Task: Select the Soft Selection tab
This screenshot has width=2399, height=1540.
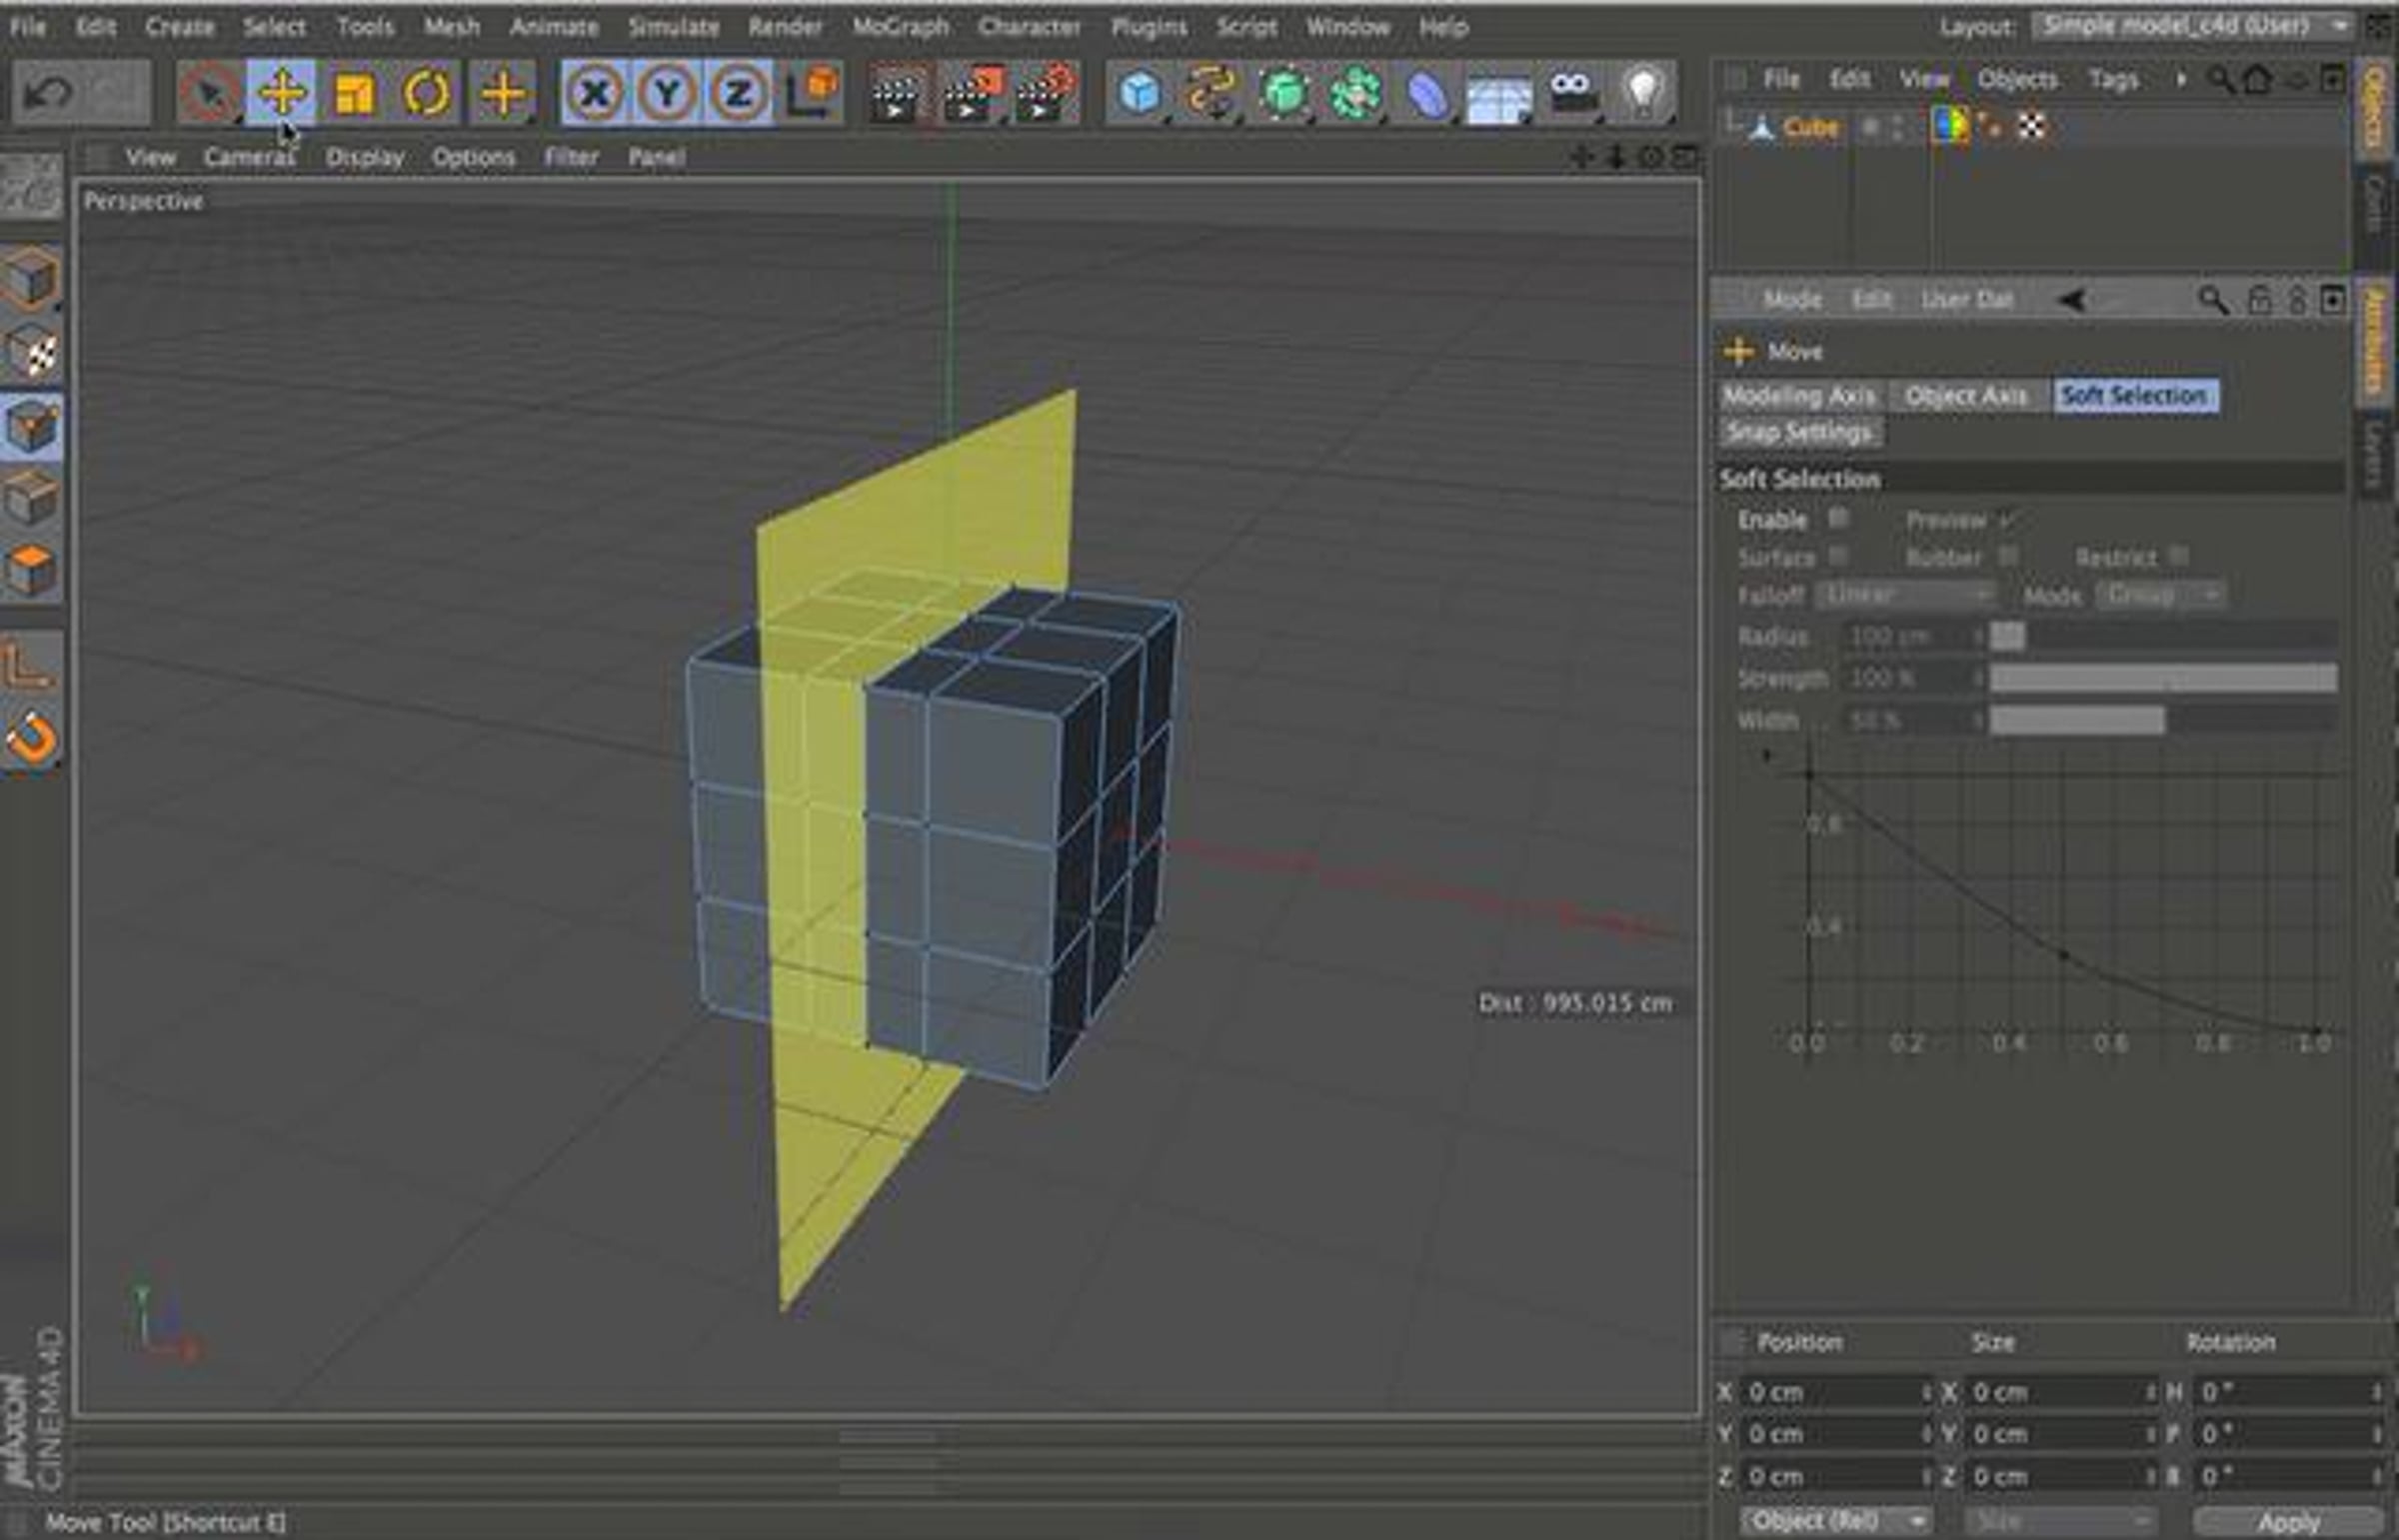Action: click(x=2134, y=396)
